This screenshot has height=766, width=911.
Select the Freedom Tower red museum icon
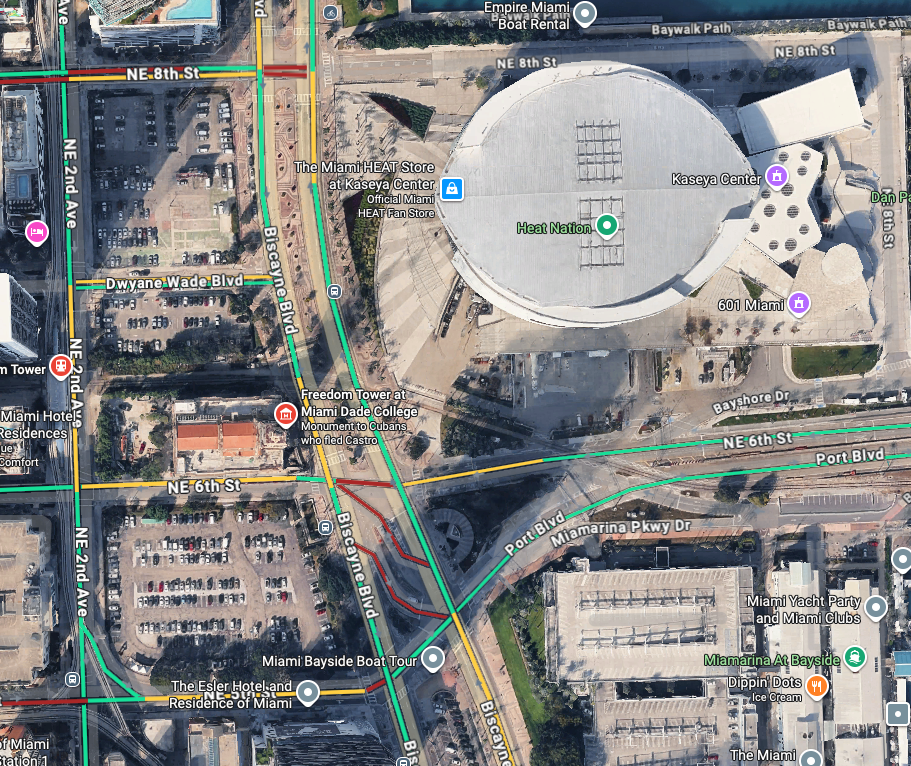pyautogui.click(x=285, y=414)
